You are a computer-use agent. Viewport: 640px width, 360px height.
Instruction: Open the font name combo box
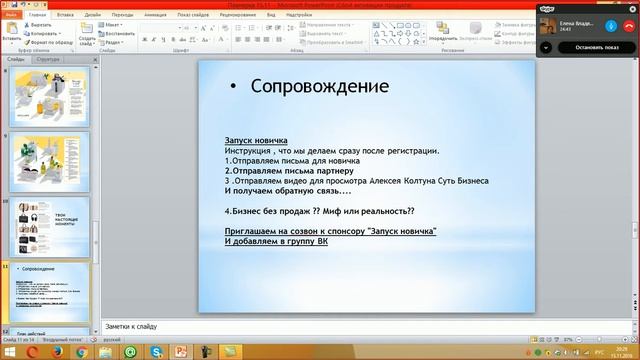point(161,28)
